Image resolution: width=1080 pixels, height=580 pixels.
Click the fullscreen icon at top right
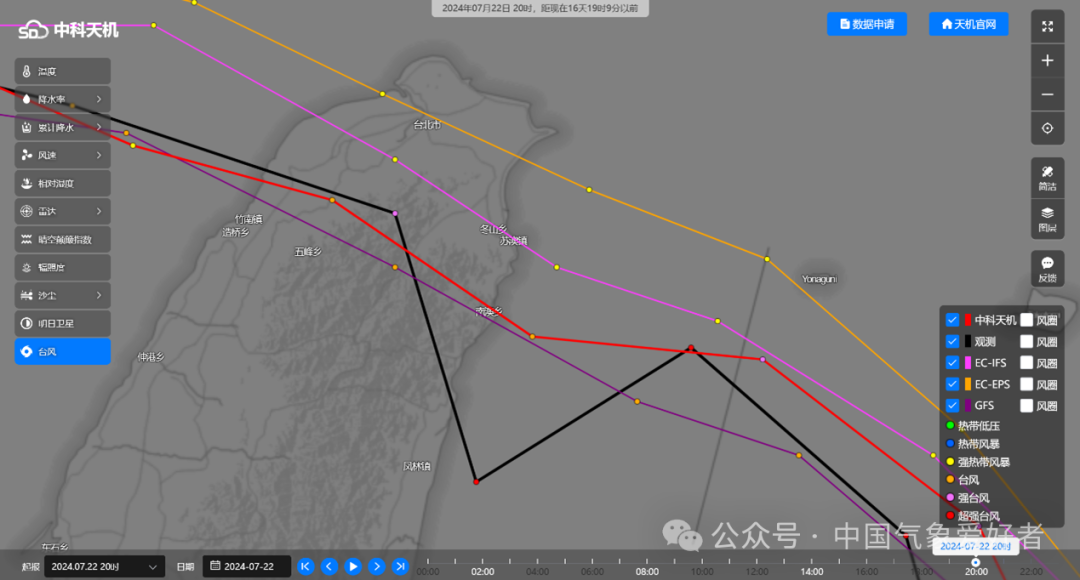pos(1047,27)
